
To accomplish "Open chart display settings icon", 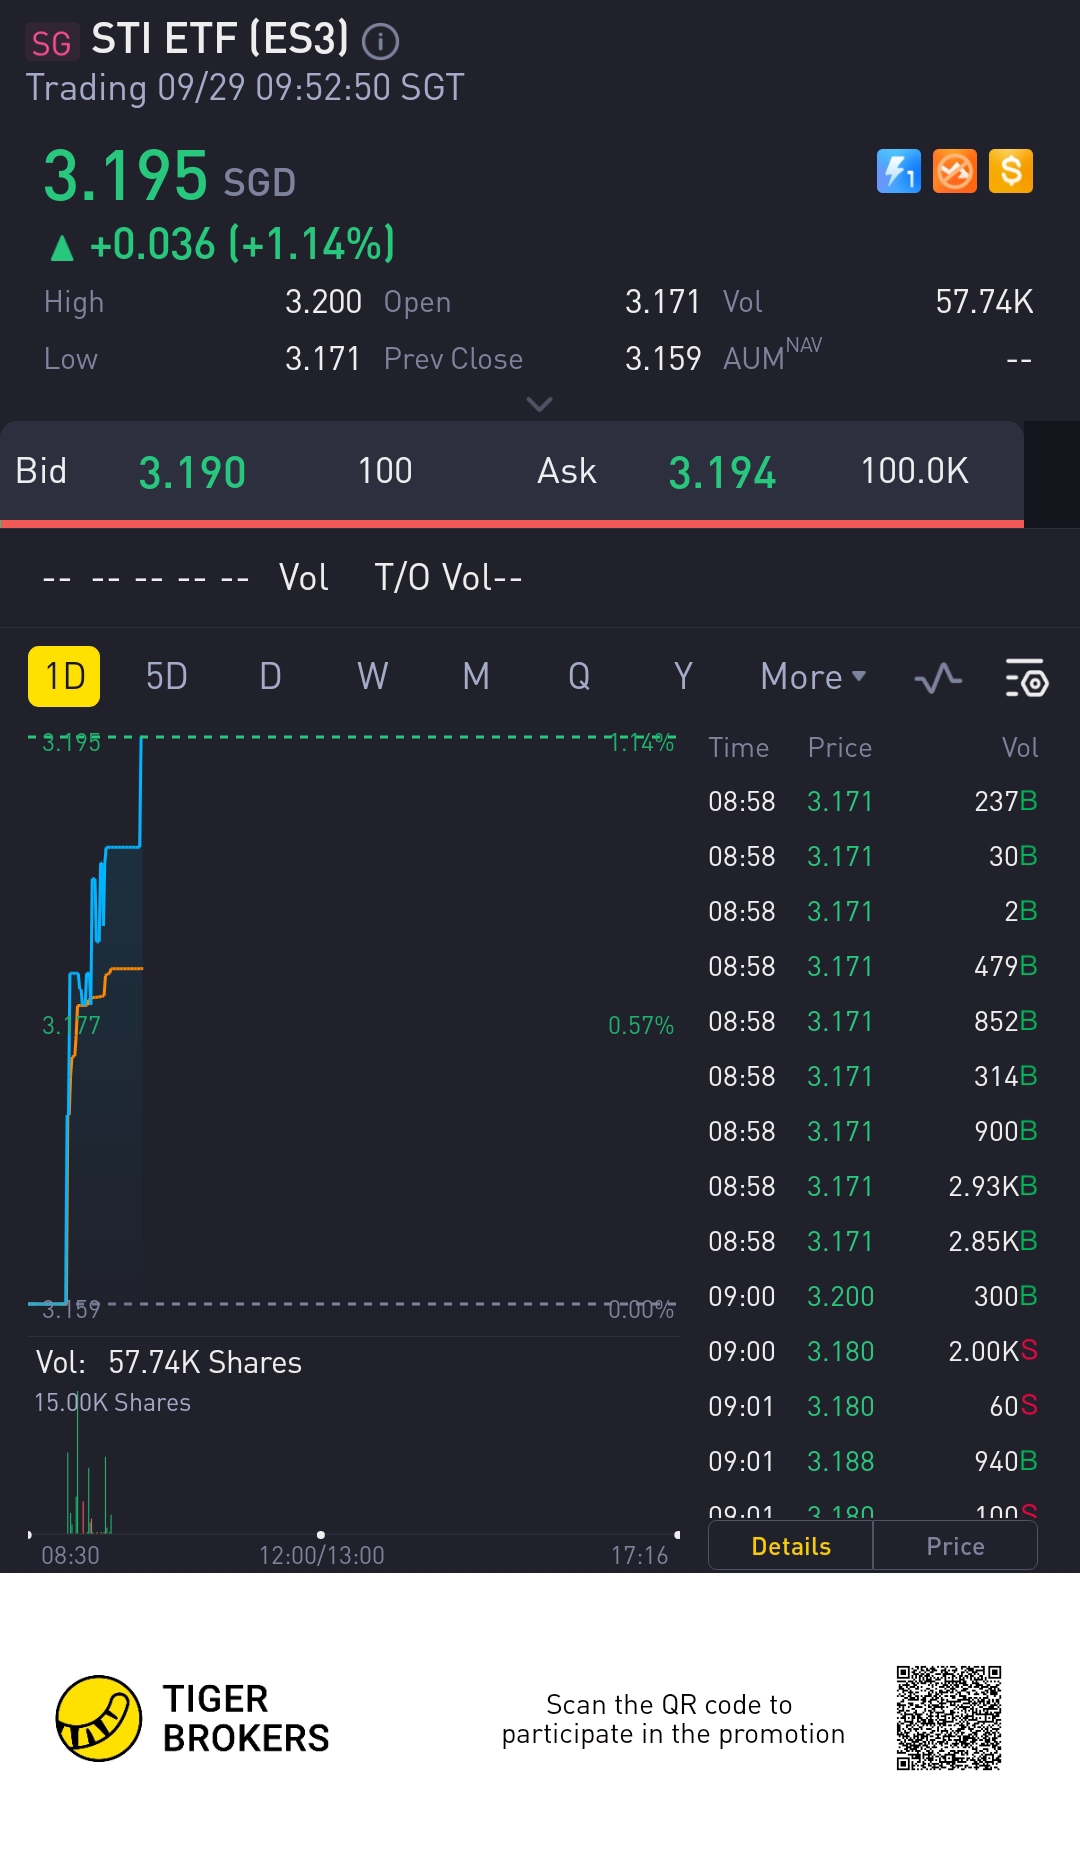I will [1026, 679].
